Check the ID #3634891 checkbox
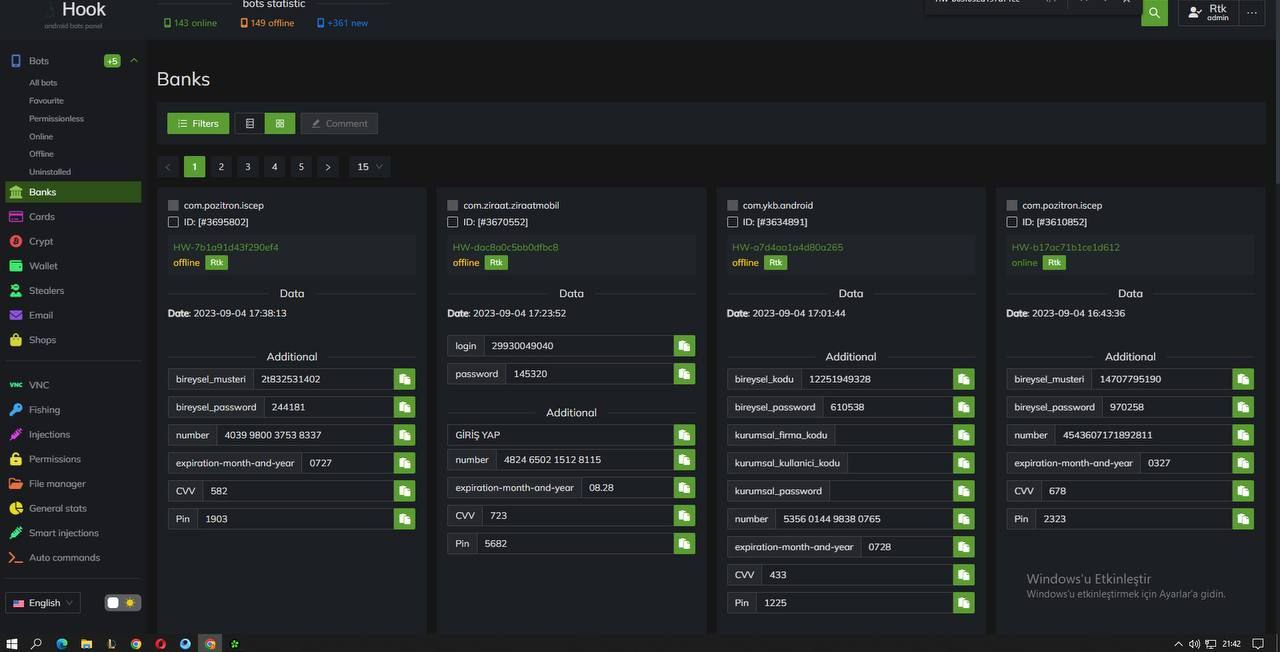 (733, 222)
